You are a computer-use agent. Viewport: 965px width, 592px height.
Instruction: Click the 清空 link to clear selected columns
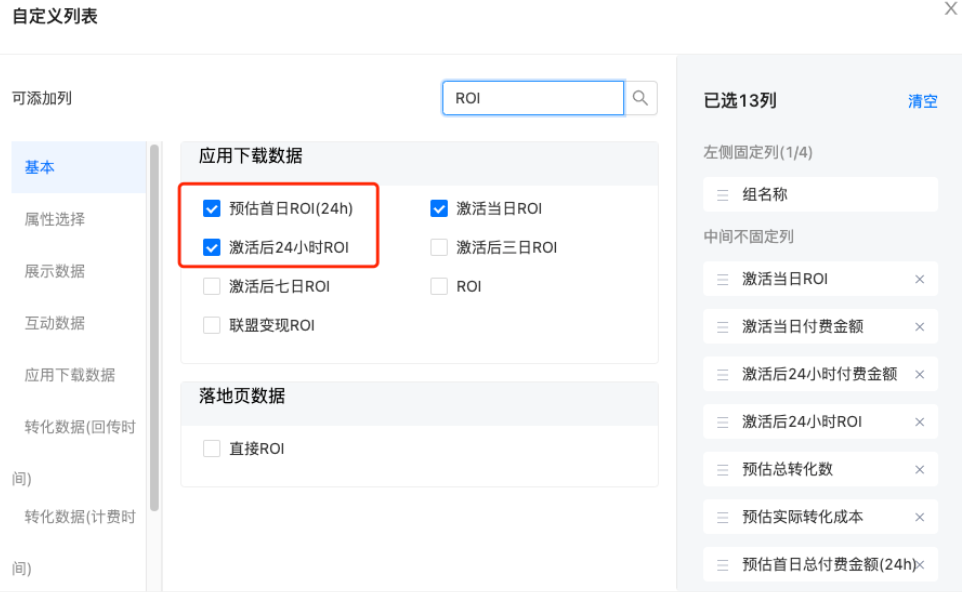922,101
